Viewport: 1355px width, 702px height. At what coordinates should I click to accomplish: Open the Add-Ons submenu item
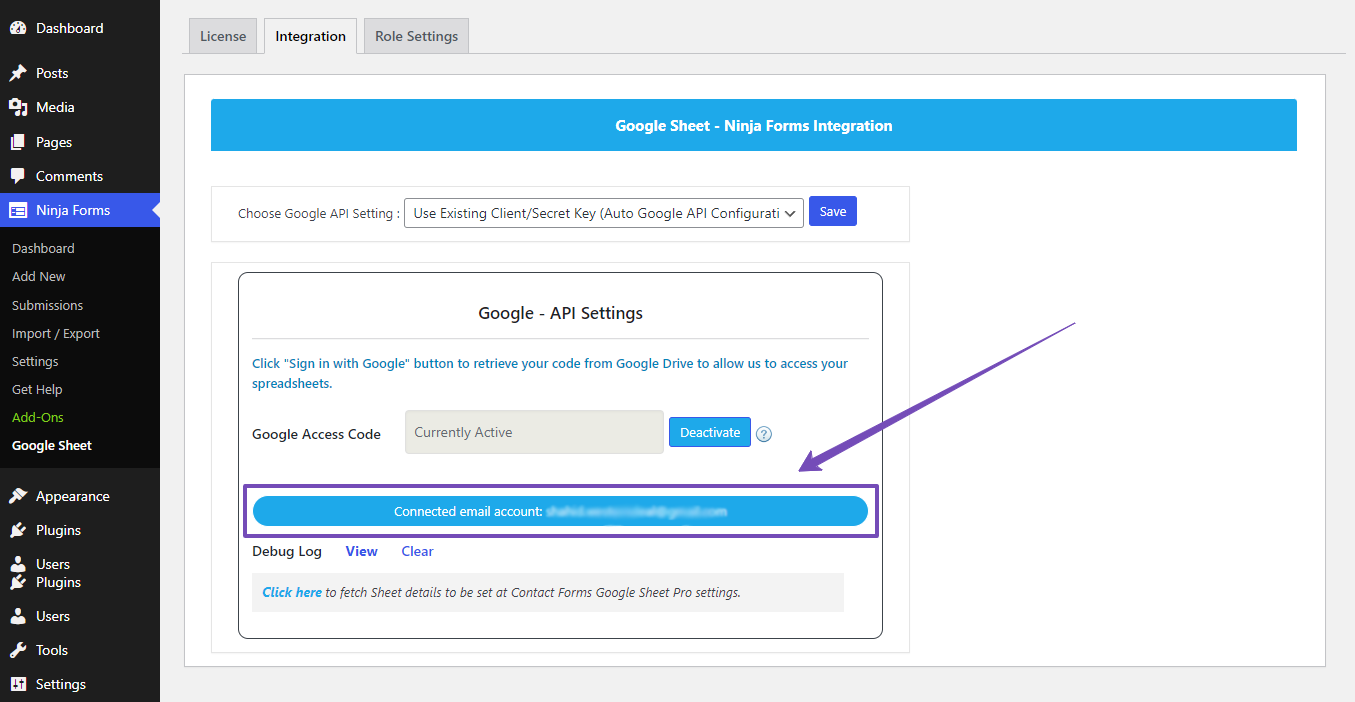38,417
